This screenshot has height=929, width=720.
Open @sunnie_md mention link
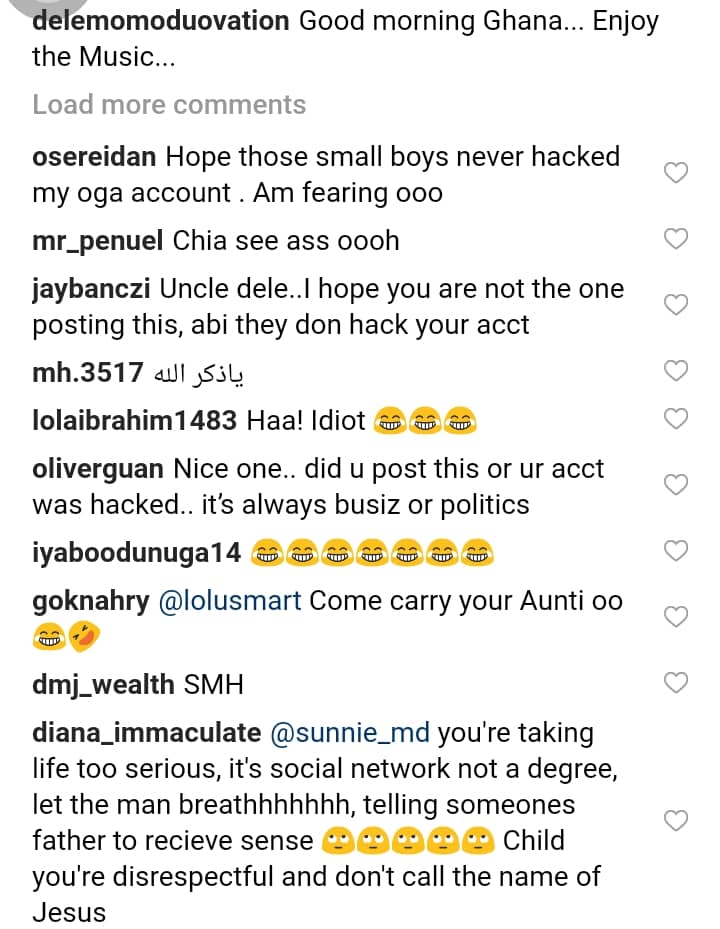[x=350, y=733]
